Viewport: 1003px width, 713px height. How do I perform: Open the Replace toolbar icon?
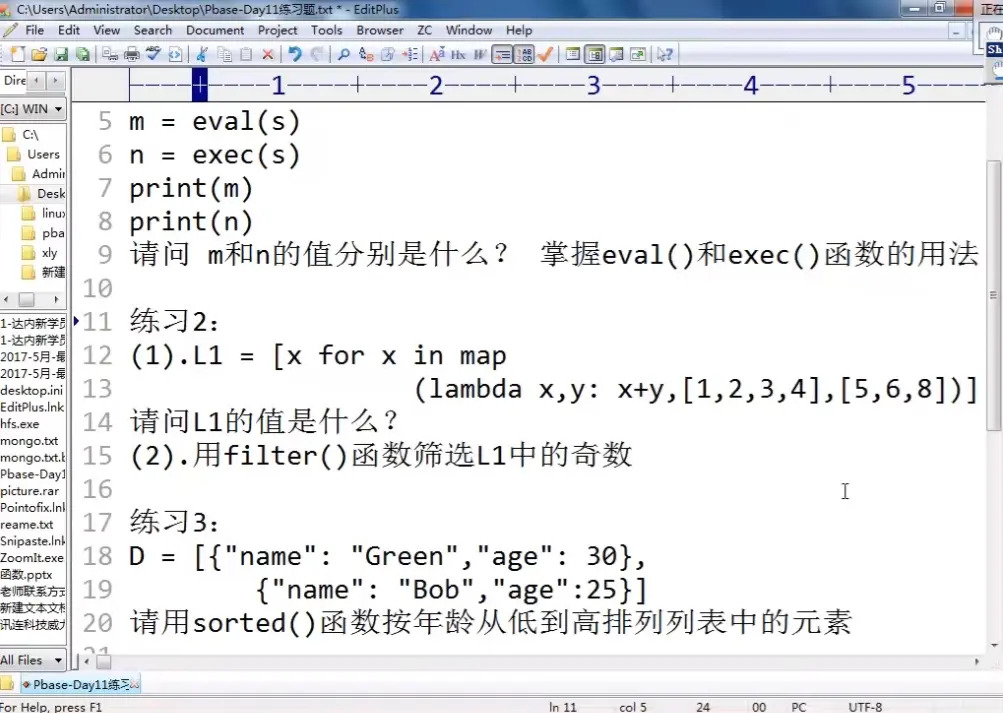pos(366,54)
